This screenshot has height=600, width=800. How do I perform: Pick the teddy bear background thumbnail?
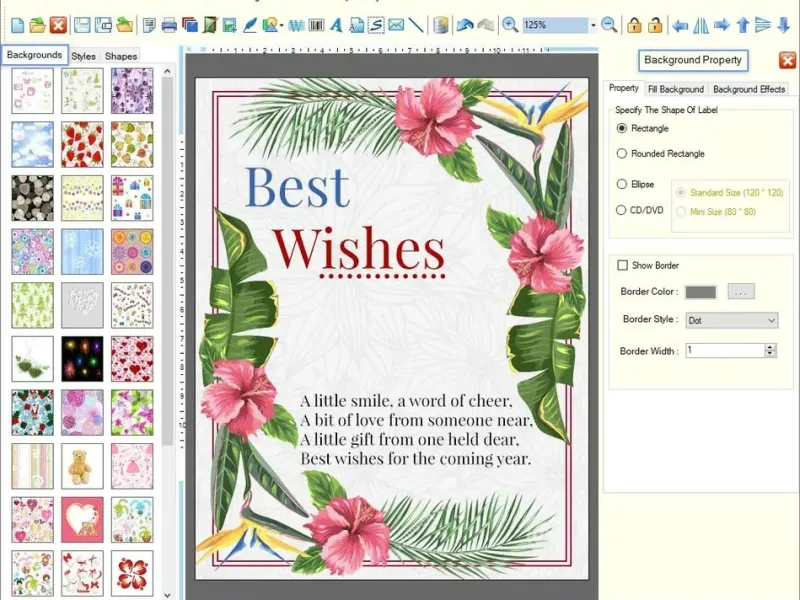82,466
